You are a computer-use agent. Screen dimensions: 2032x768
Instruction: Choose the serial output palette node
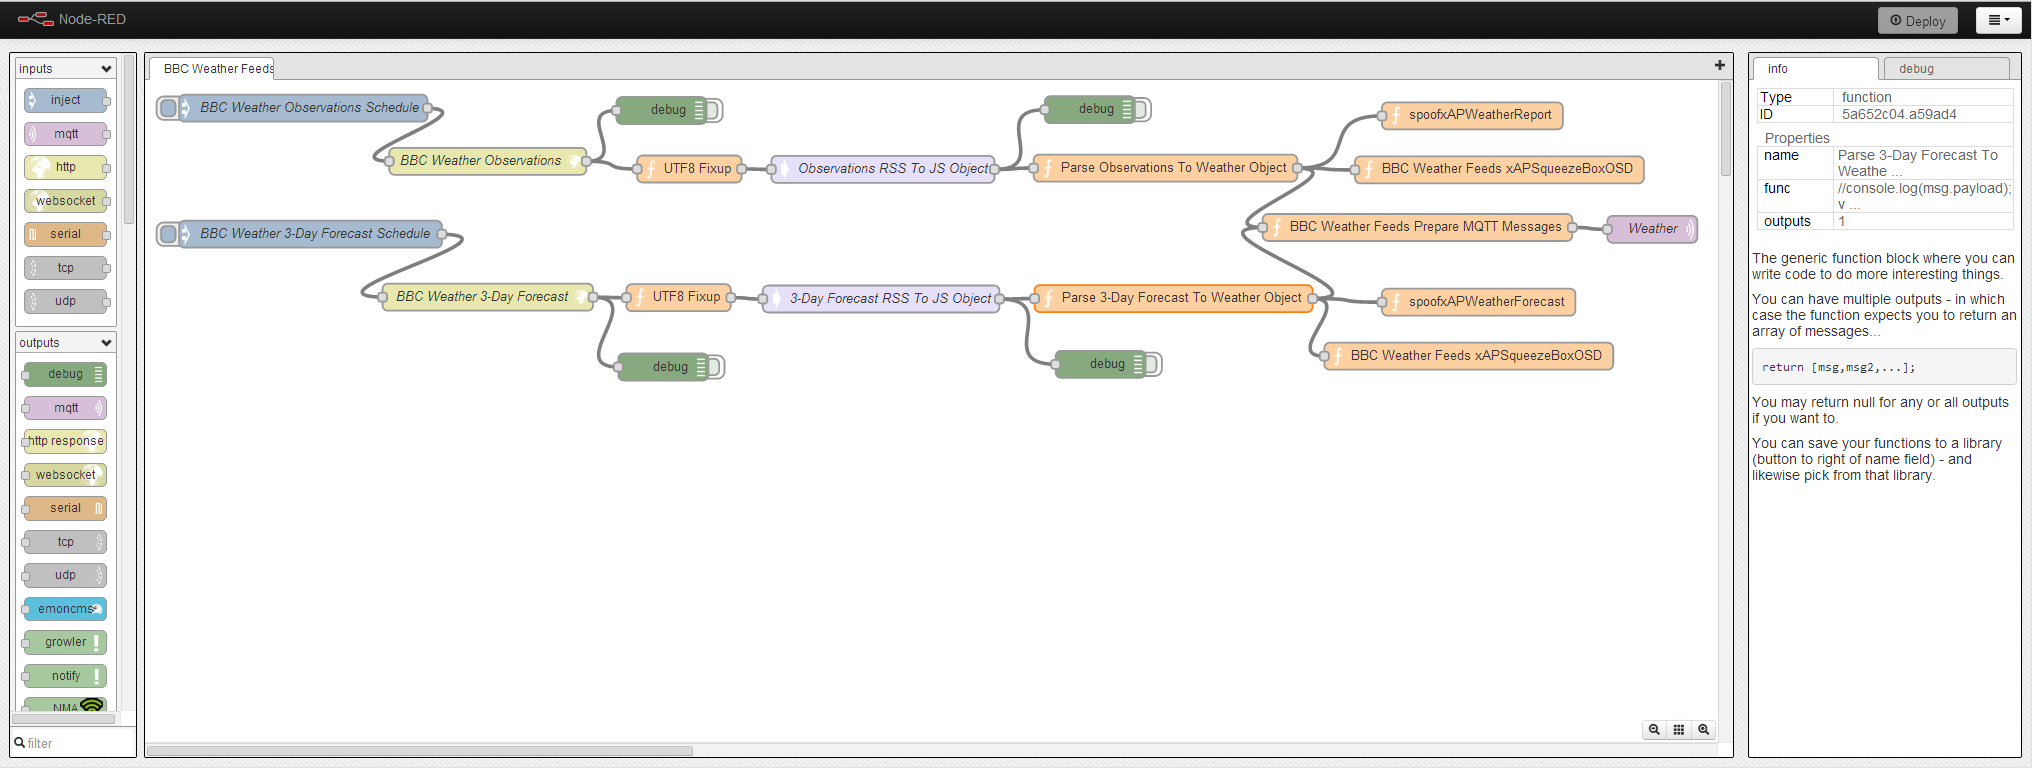pyautogui.click(x=65, y=508)
